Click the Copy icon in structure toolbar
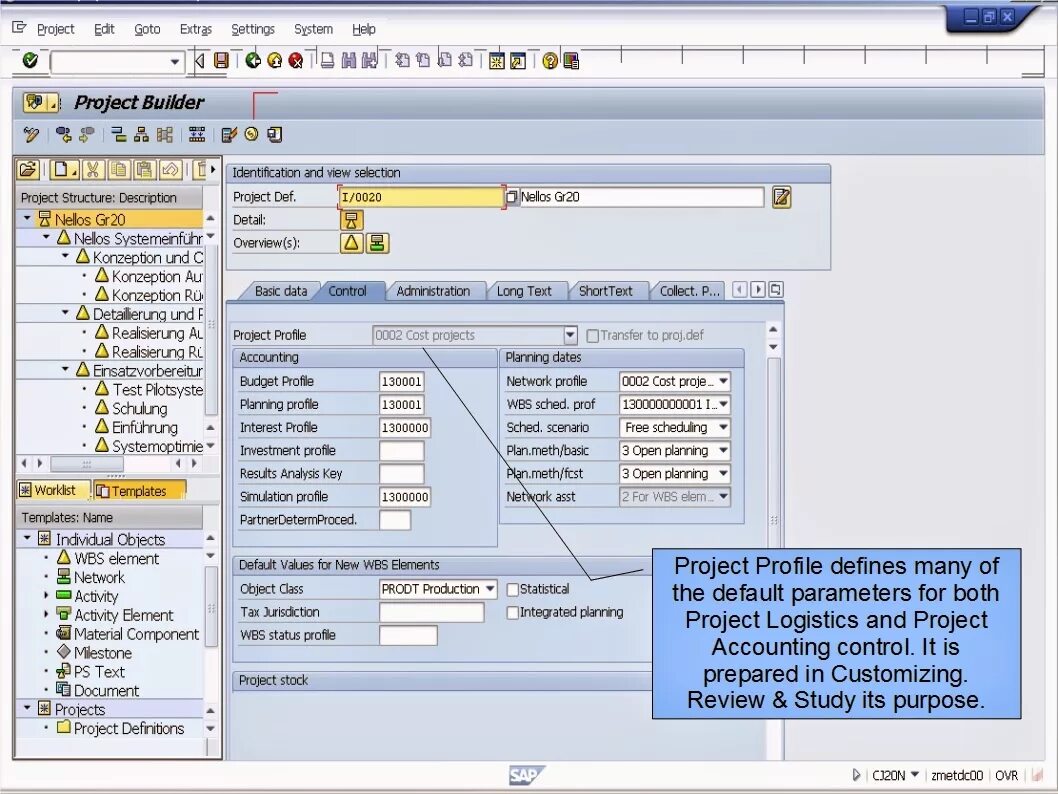This screenshot has width=1058, height=794. point(119,169)
